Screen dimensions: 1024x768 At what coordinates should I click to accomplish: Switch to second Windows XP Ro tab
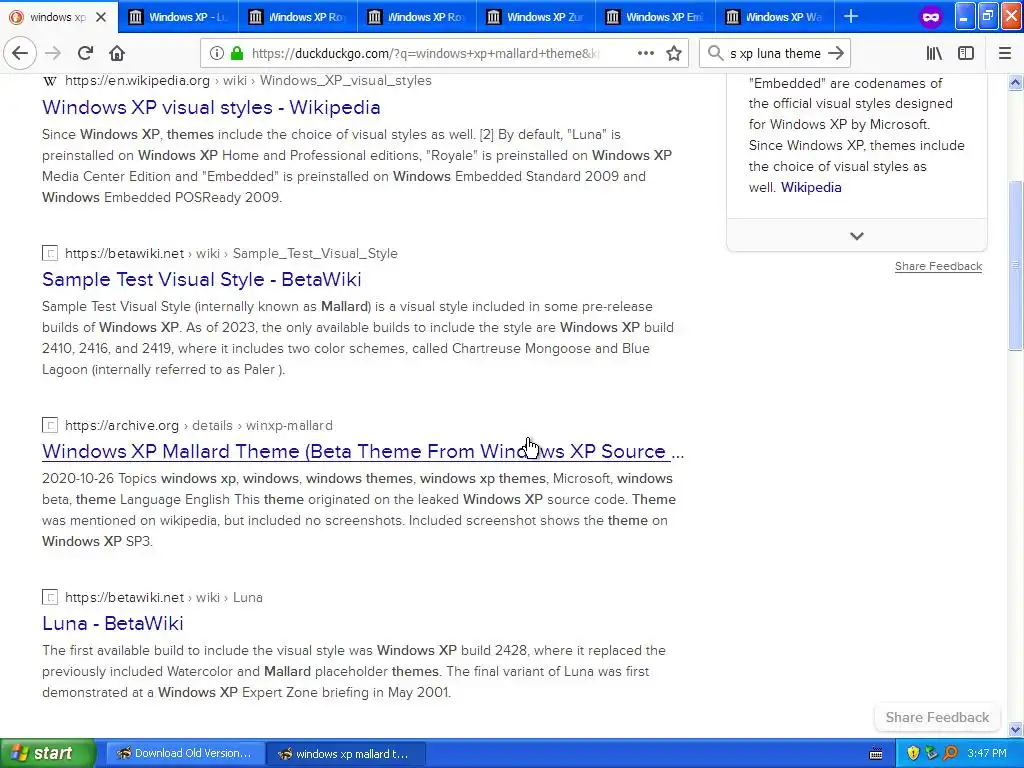pos(417,17)
